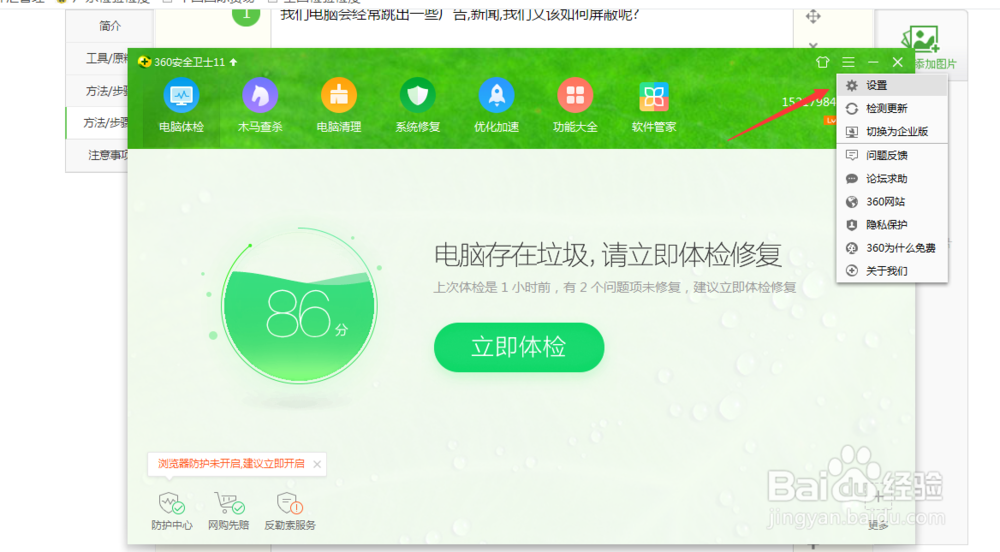Image resolution: width=1000 pixels, height=552 pixels.
Task: Select 简介 in the background page sidebar
Action: [x=110, y=26]
